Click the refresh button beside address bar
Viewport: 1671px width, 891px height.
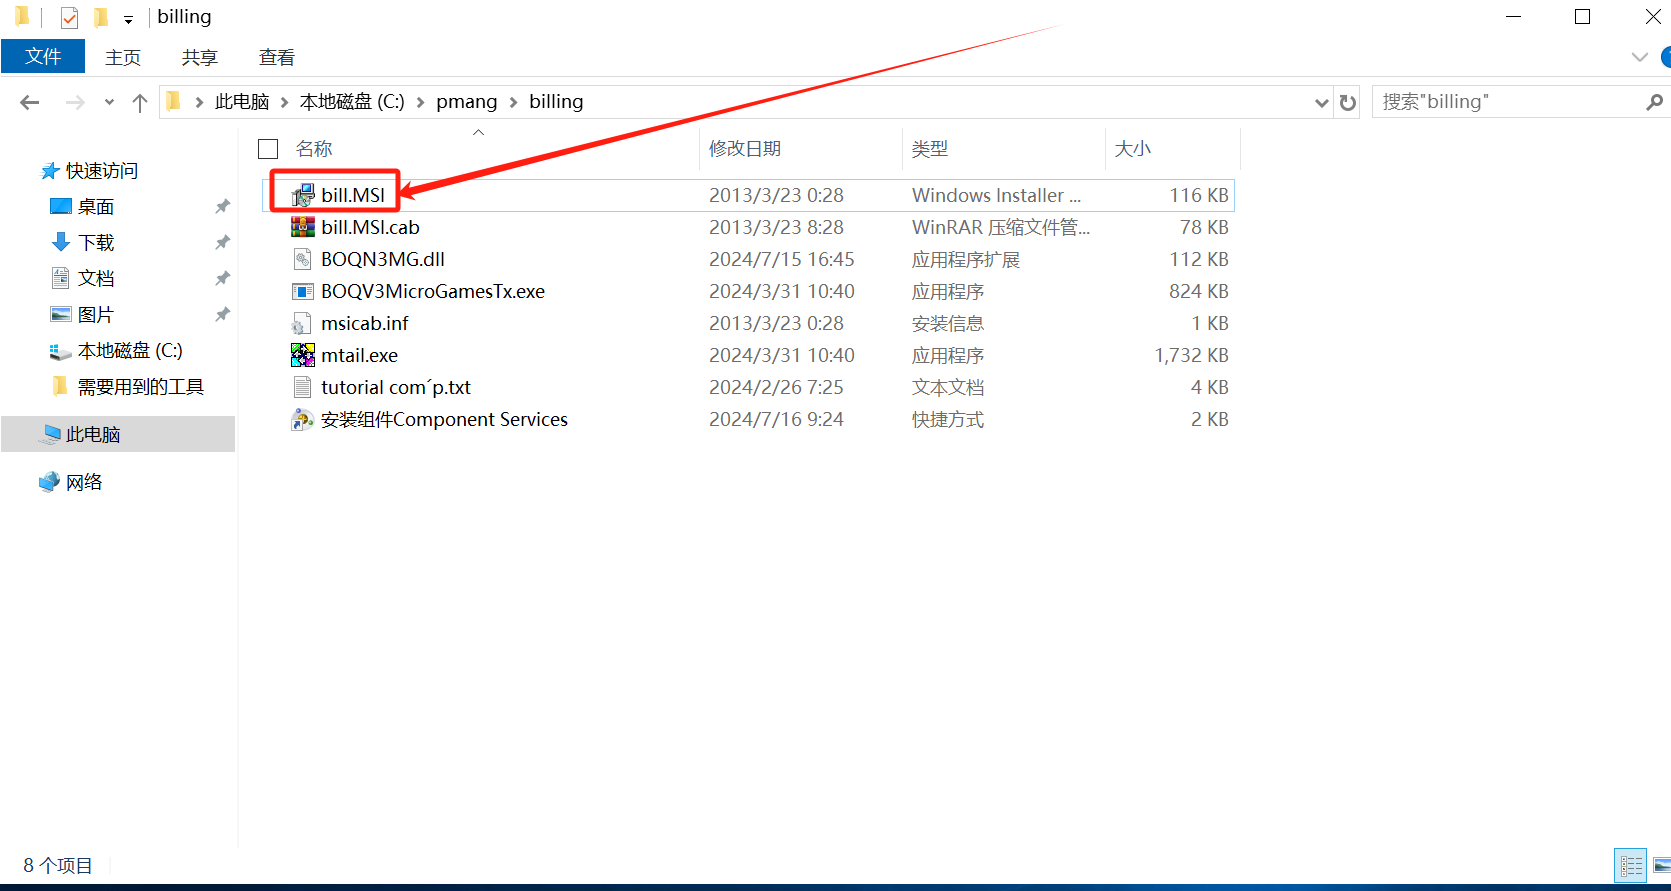tap(1348, 102)
